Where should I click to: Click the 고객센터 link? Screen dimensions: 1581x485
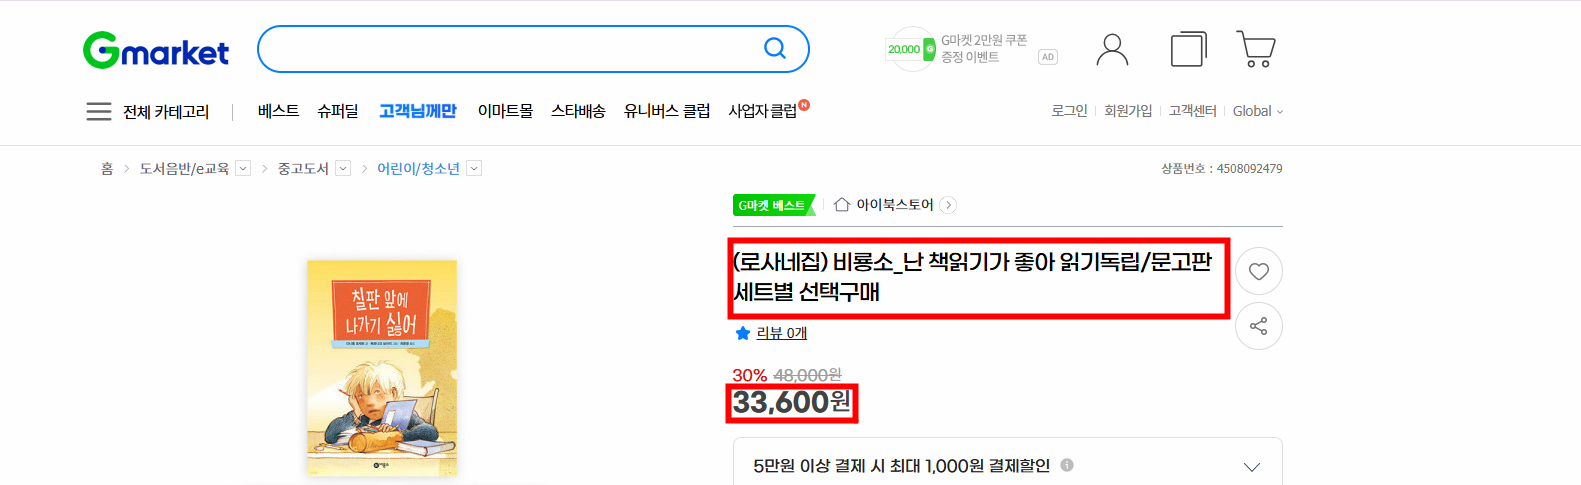coord(1193,111)
